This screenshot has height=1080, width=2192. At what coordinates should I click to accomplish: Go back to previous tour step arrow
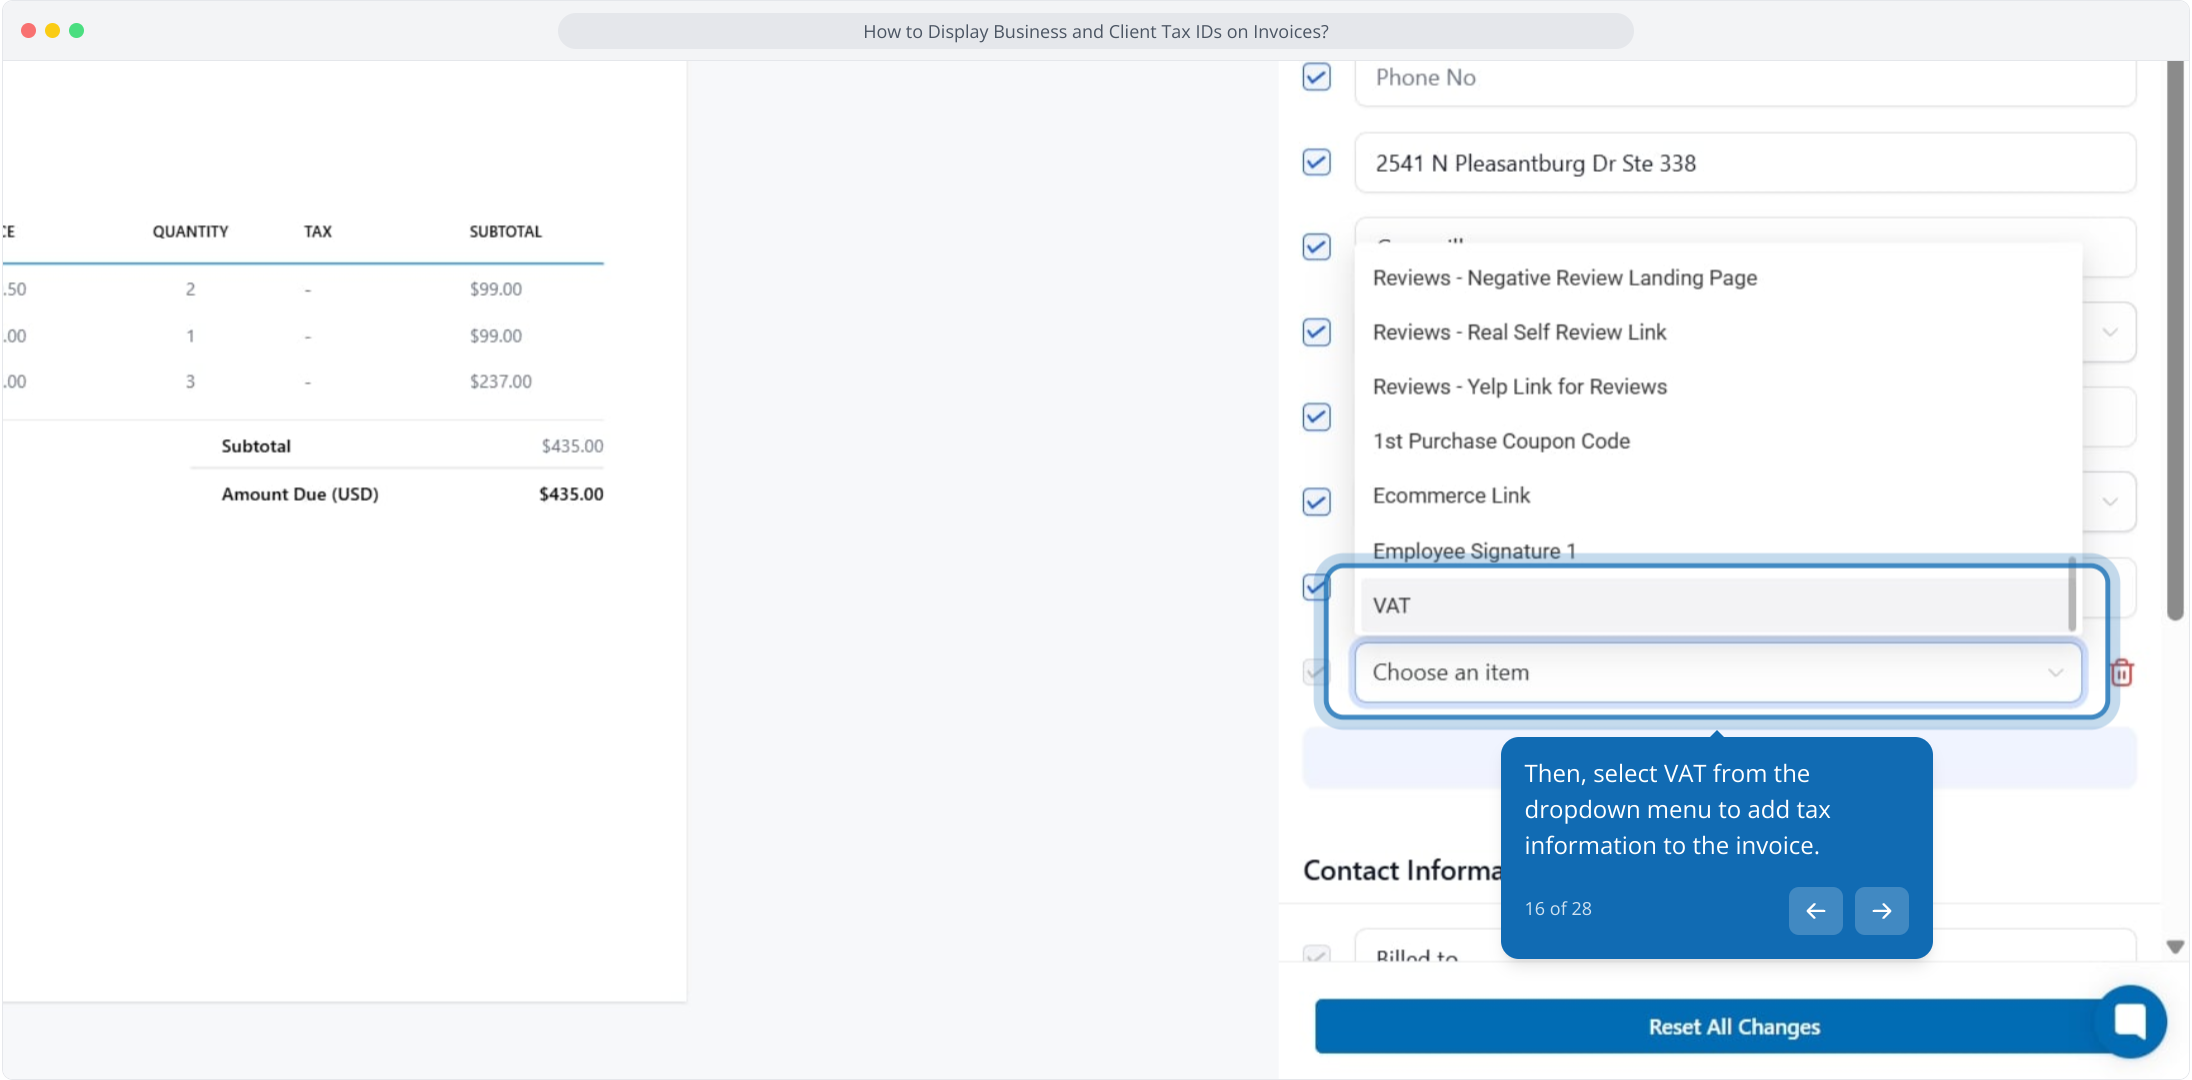1815,910
